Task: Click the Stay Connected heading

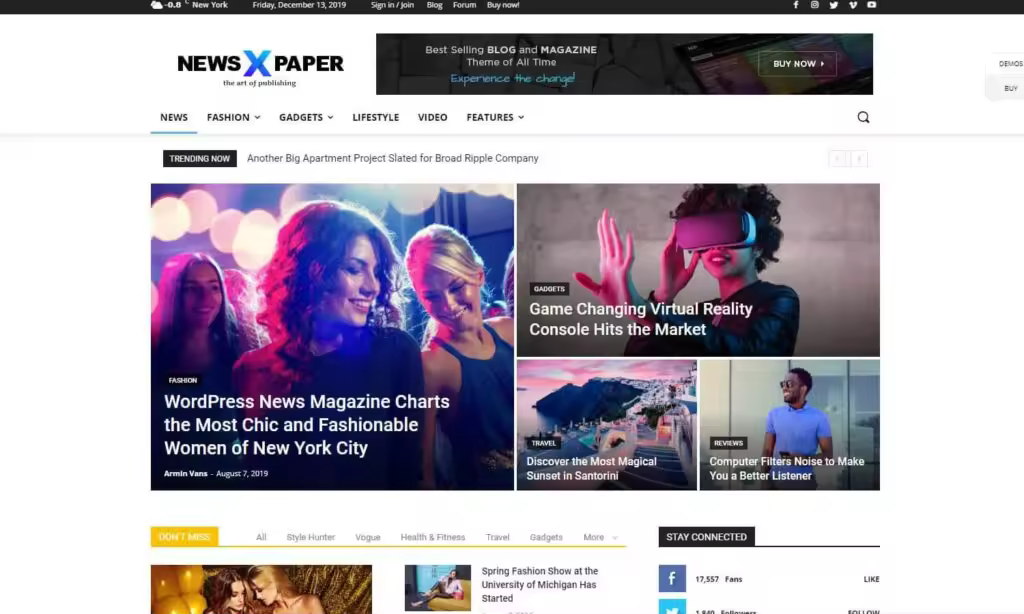Action: [707, 537]
